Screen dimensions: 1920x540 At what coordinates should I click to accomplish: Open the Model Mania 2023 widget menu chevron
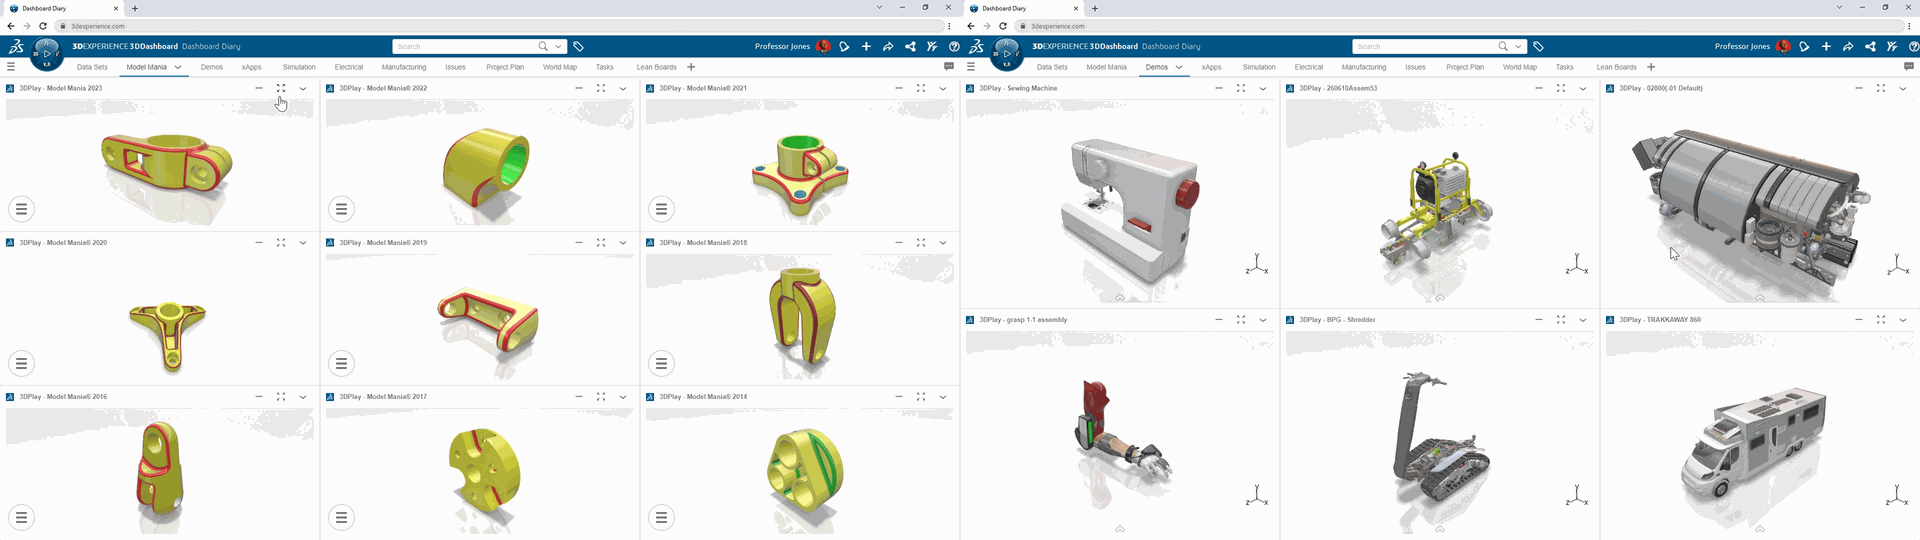tap(303, 88)
